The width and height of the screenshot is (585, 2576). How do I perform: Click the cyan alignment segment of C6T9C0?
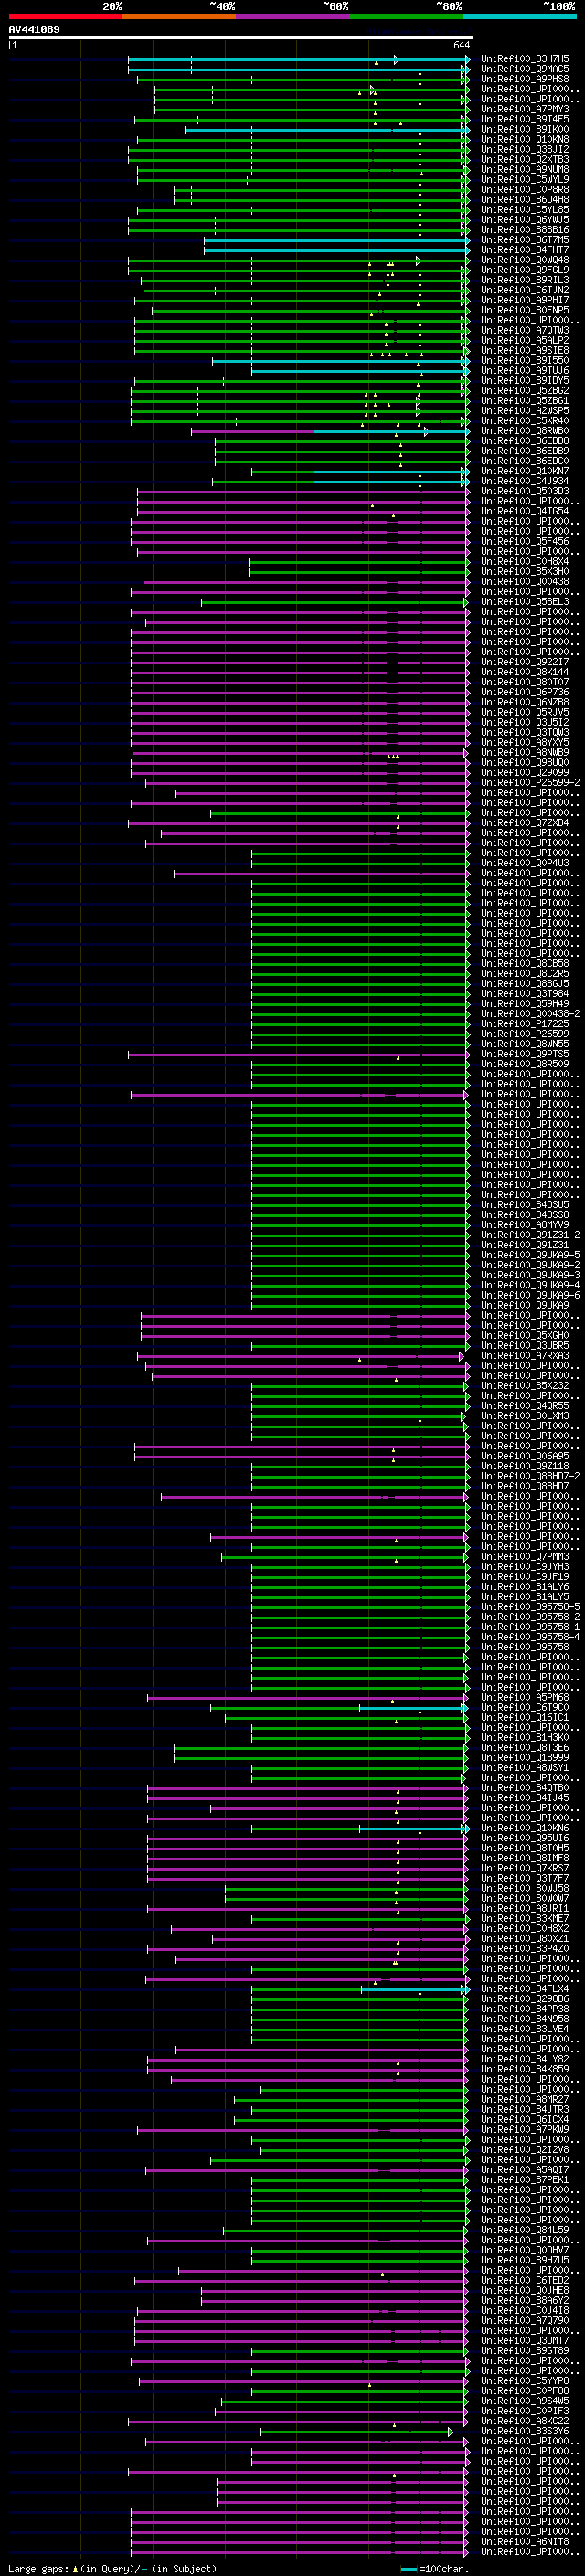click(x=413, y=1708)
